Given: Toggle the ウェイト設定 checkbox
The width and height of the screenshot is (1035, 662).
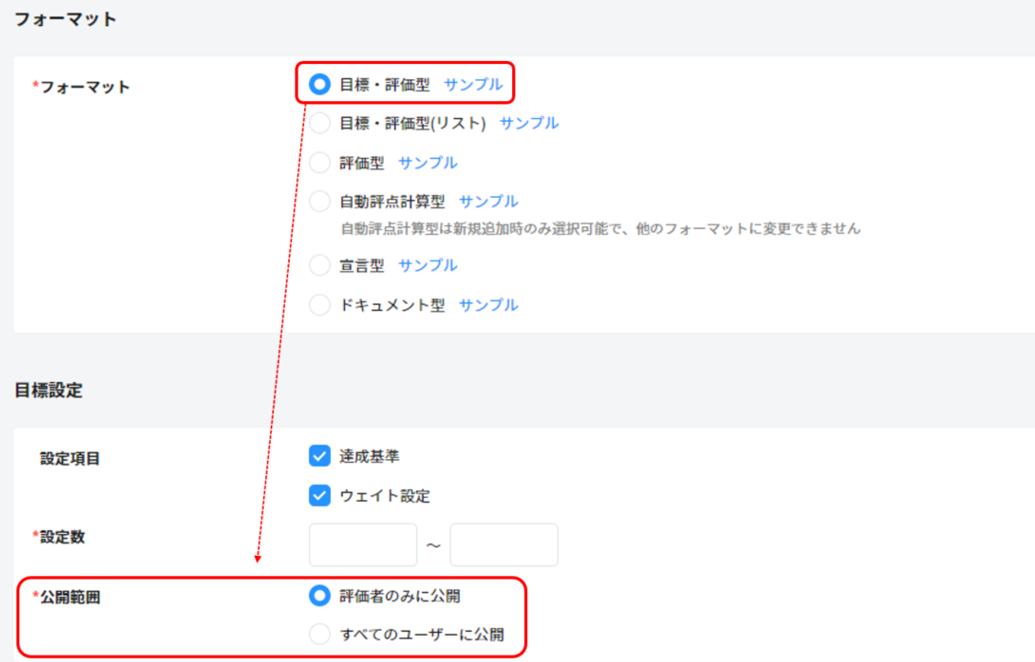Looking at the screenshot, I should 320,495.
